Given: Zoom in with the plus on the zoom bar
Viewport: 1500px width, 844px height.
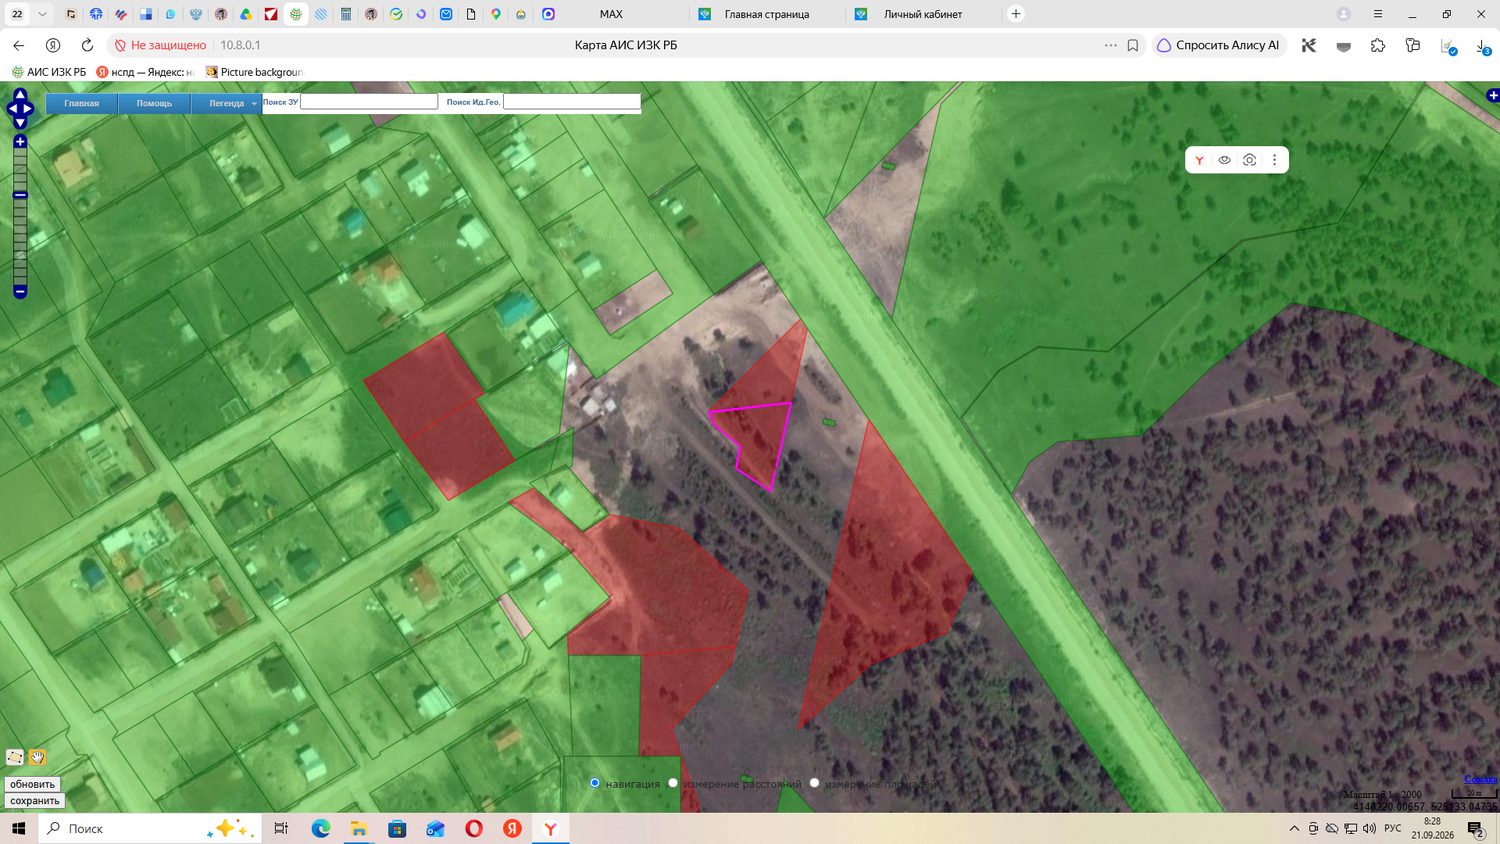Looking at the screenshot, I should pos(20,142).
